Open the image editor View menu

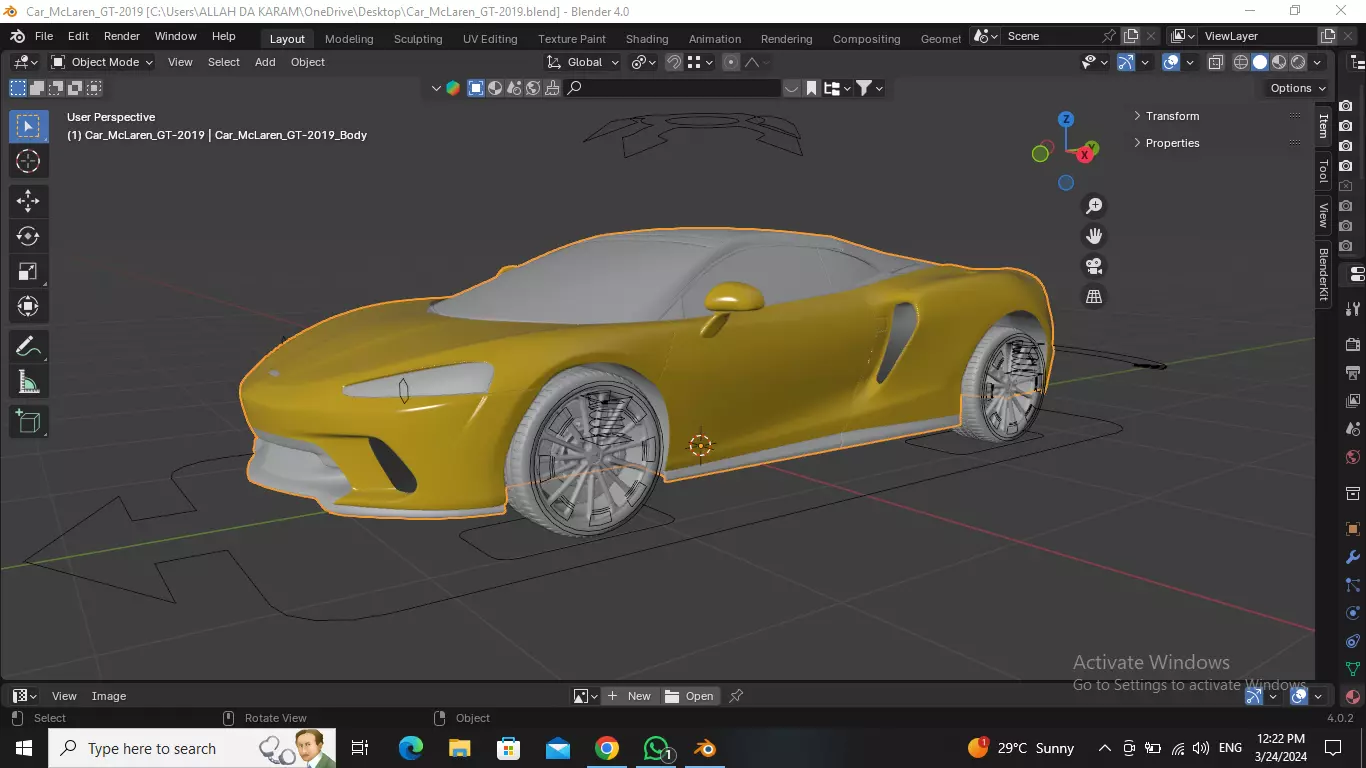[x=64, y=696]
